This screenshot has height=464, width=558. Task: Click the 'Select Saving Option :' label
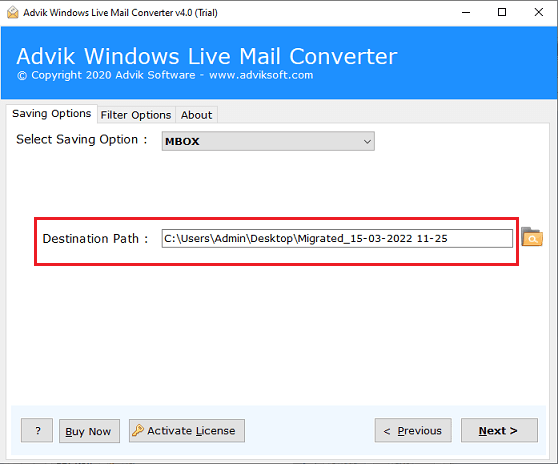(x=81, y=139)
